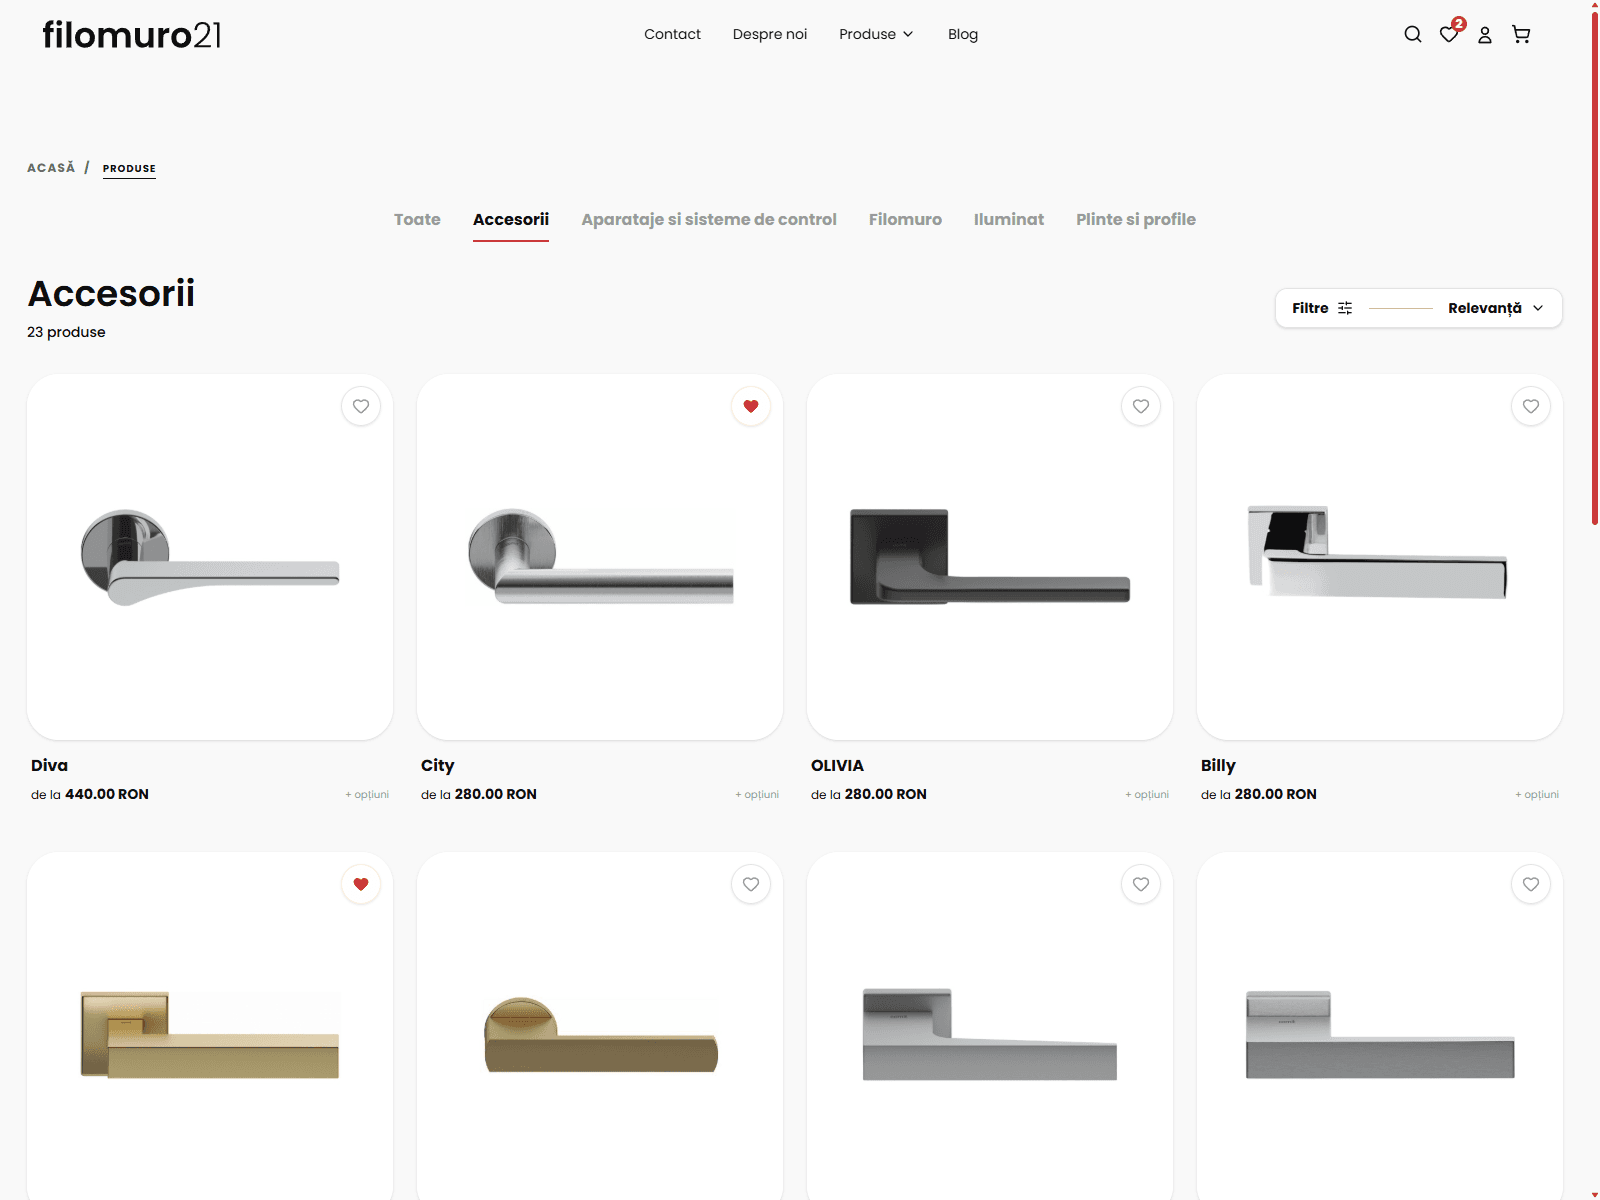Click the page vertical scrollbar thumb

click(1594, 268)
